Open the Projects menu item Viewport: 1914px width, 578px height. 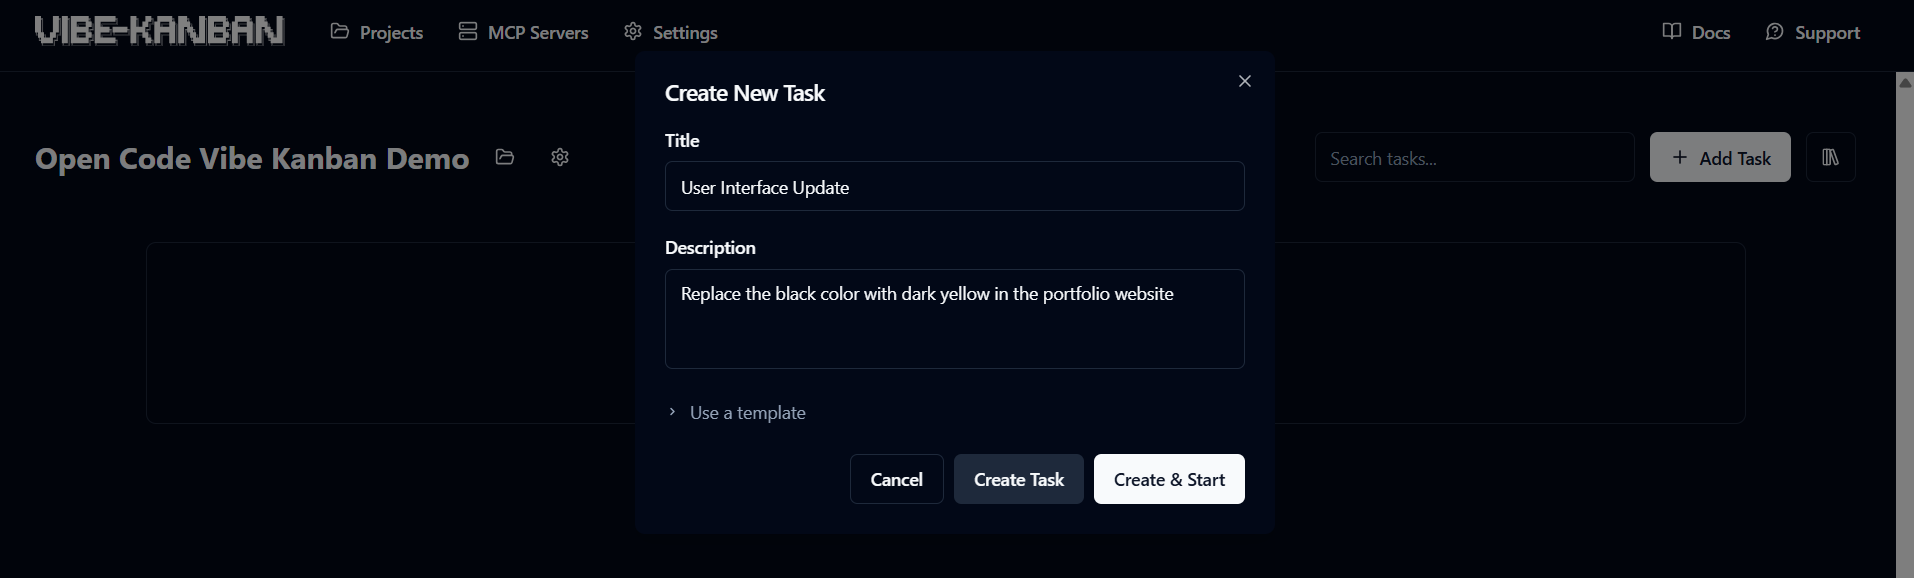377,32
